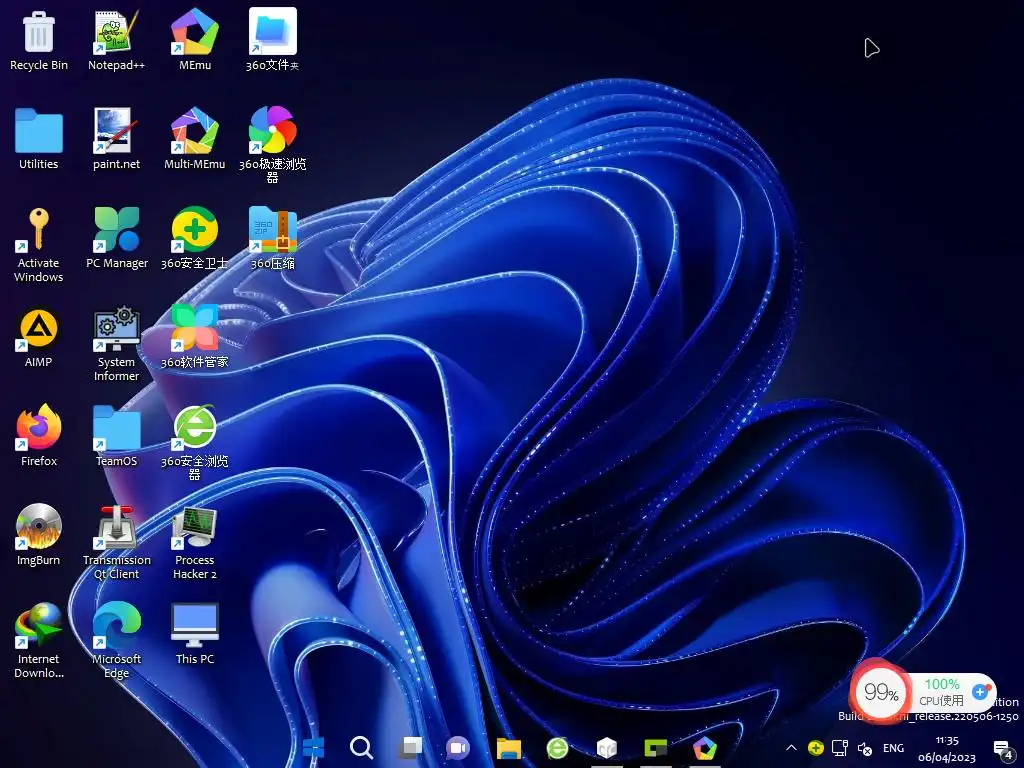Select the Multi-MEmu shortcut
Image resolution: width=1024 pixels, height=768 pixels.
[195, 139]
